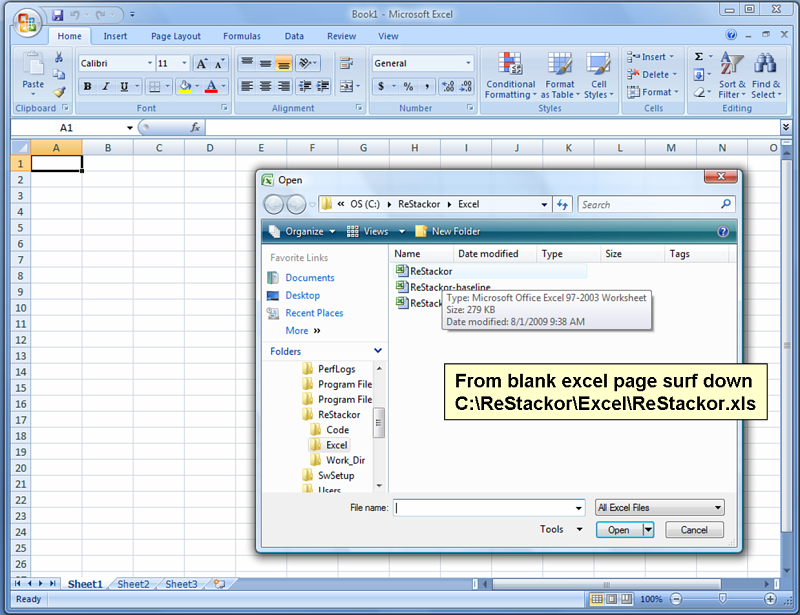Open Desktop favorite link
Viewport: 800px width, 615px height.
[x=303, y=296]
